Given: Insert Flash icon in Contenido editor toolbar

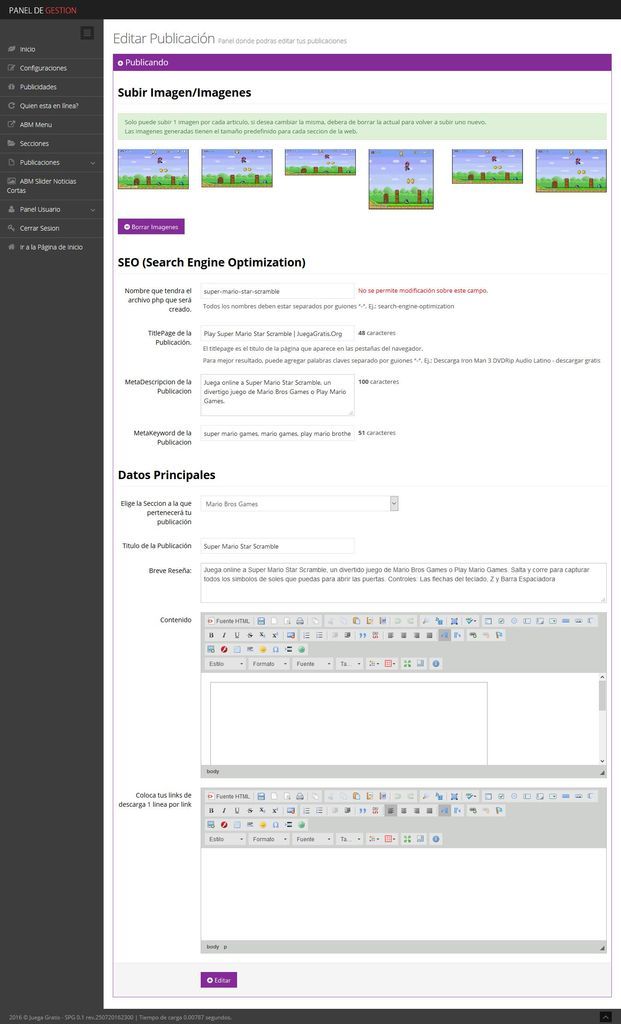Looking at the screenshot, I should pyautogui.click(x=224, y=649).
